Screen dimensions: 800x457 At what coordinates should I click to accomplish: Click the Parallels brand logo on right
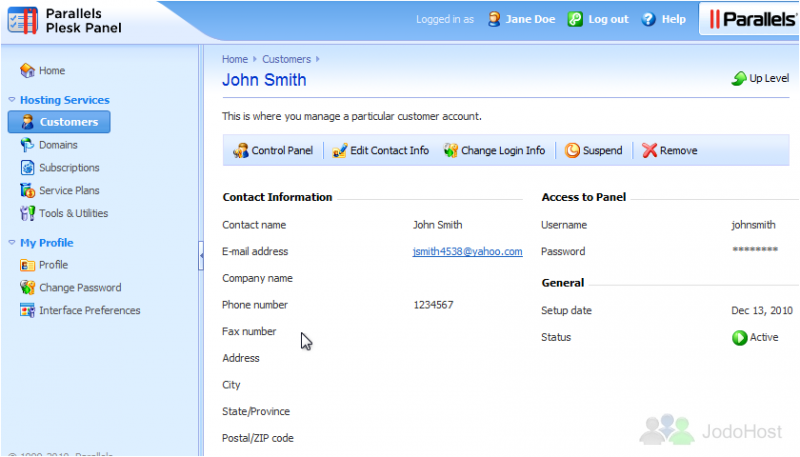[752, 19]
